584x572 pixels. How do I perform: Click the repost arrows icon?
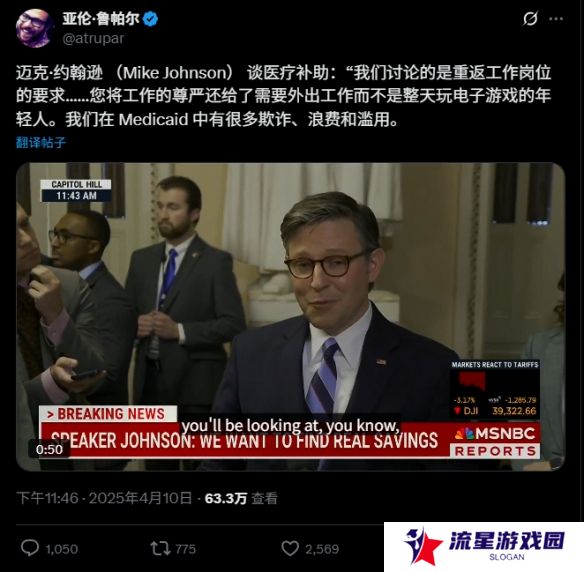161,549
